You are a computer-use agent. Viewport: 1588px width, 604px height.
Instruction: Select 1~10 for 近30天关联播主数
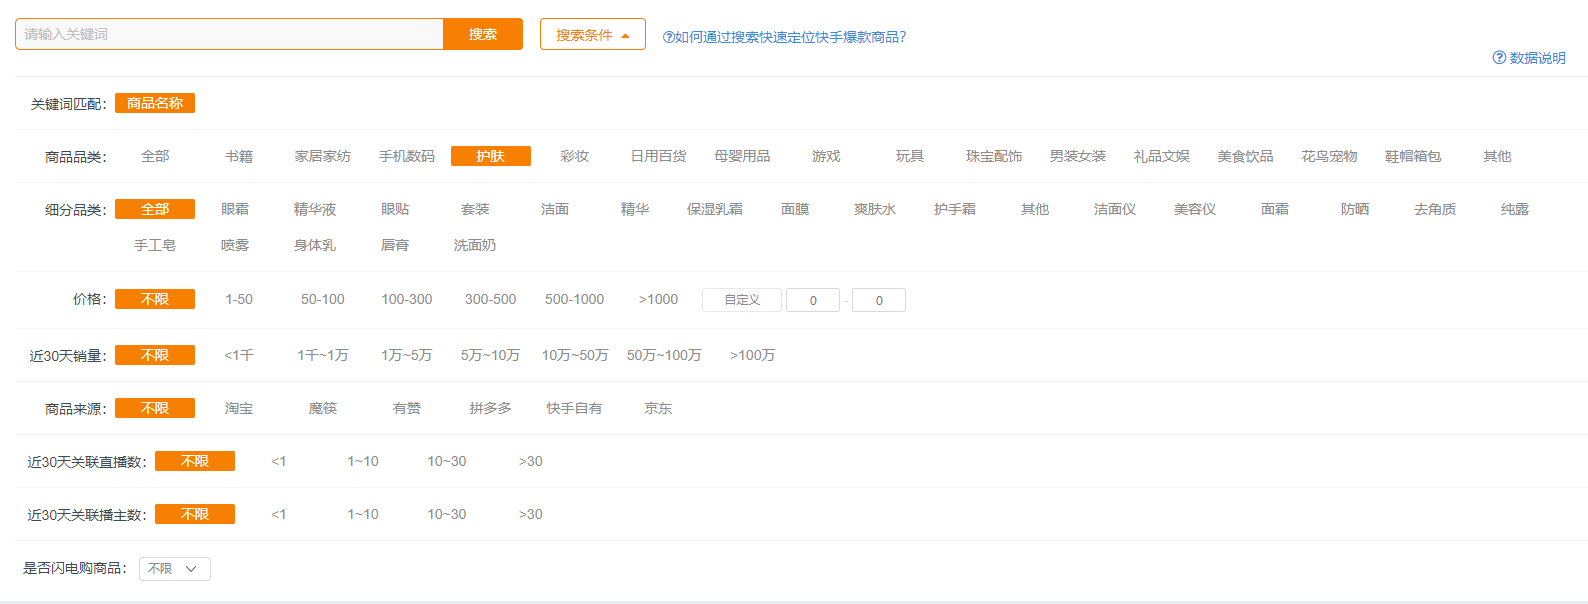pos(362,514)
